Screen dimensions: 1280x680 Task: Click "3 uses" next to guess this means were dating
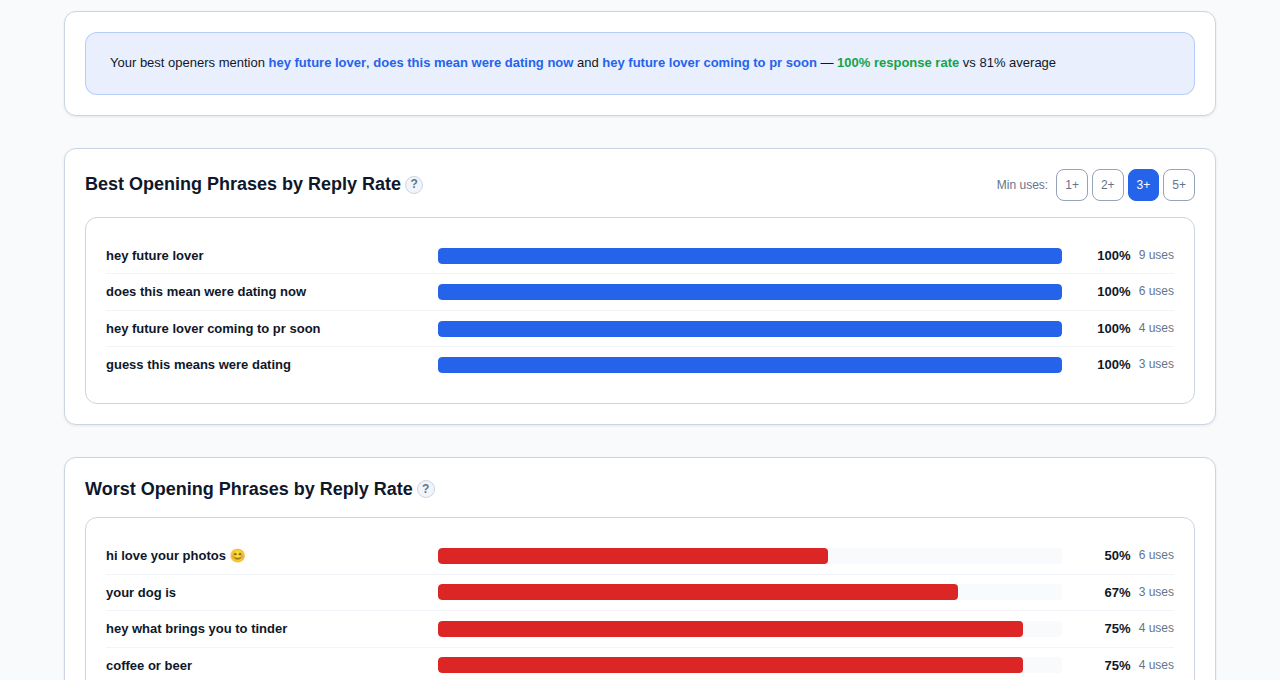pos(1155,364)
